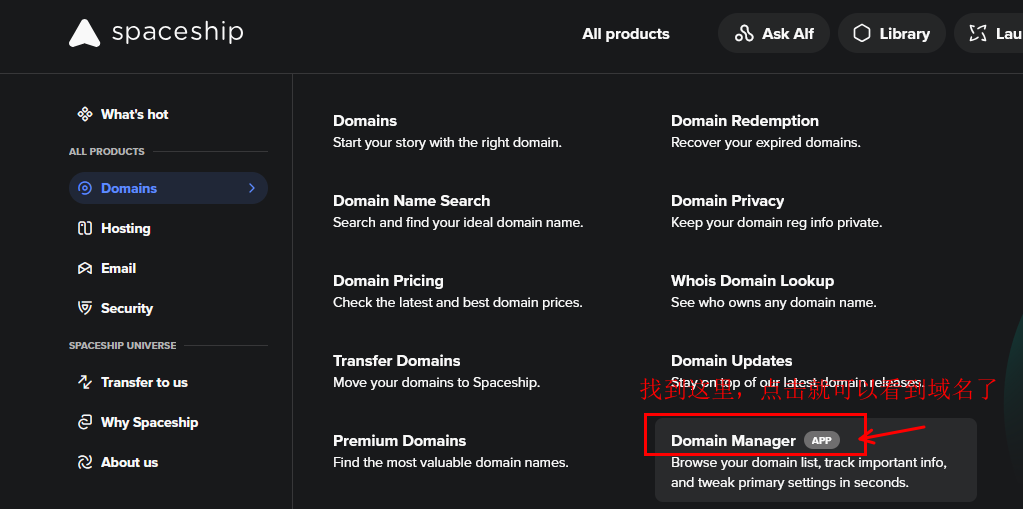Select Hosting in the sidebar
The height and width of the screenshot is (509, 1023).
pyautogui.click(x=125, y=228)
